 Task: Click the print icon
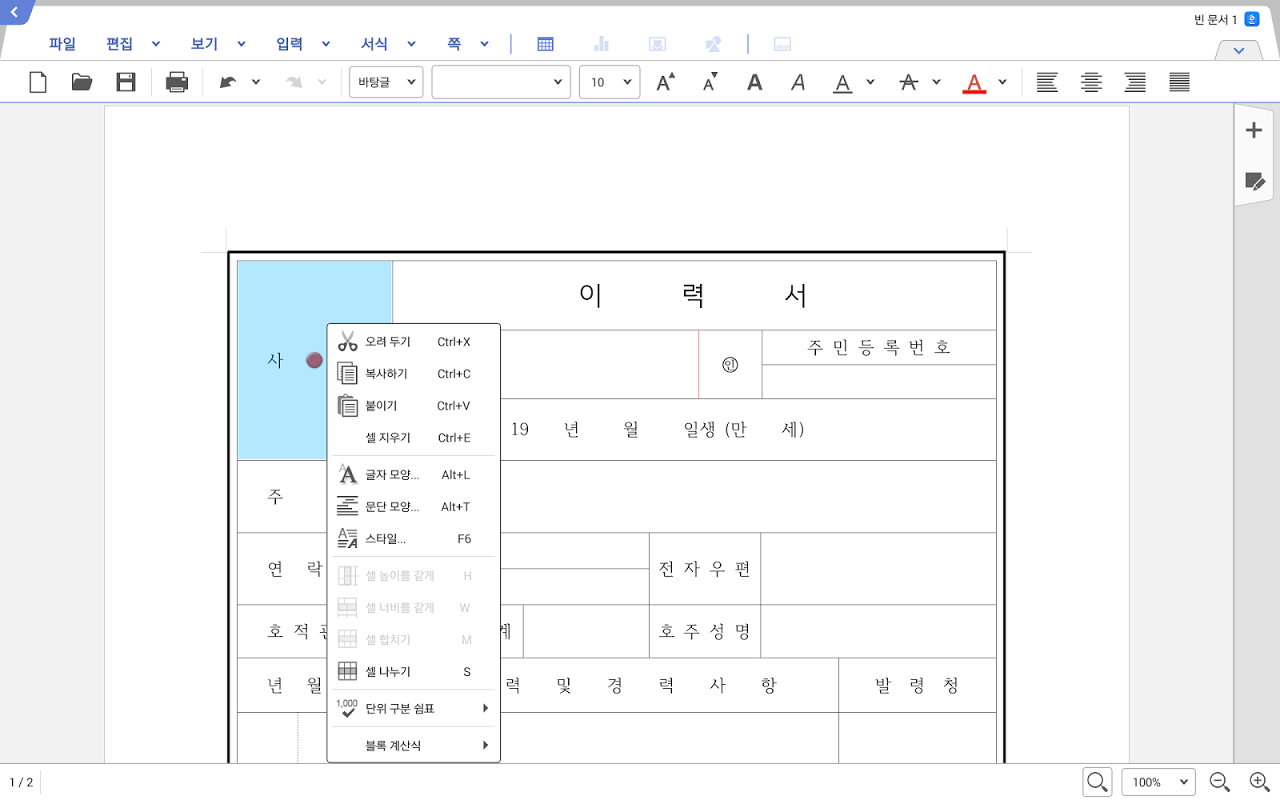click(x=177, y=82)
